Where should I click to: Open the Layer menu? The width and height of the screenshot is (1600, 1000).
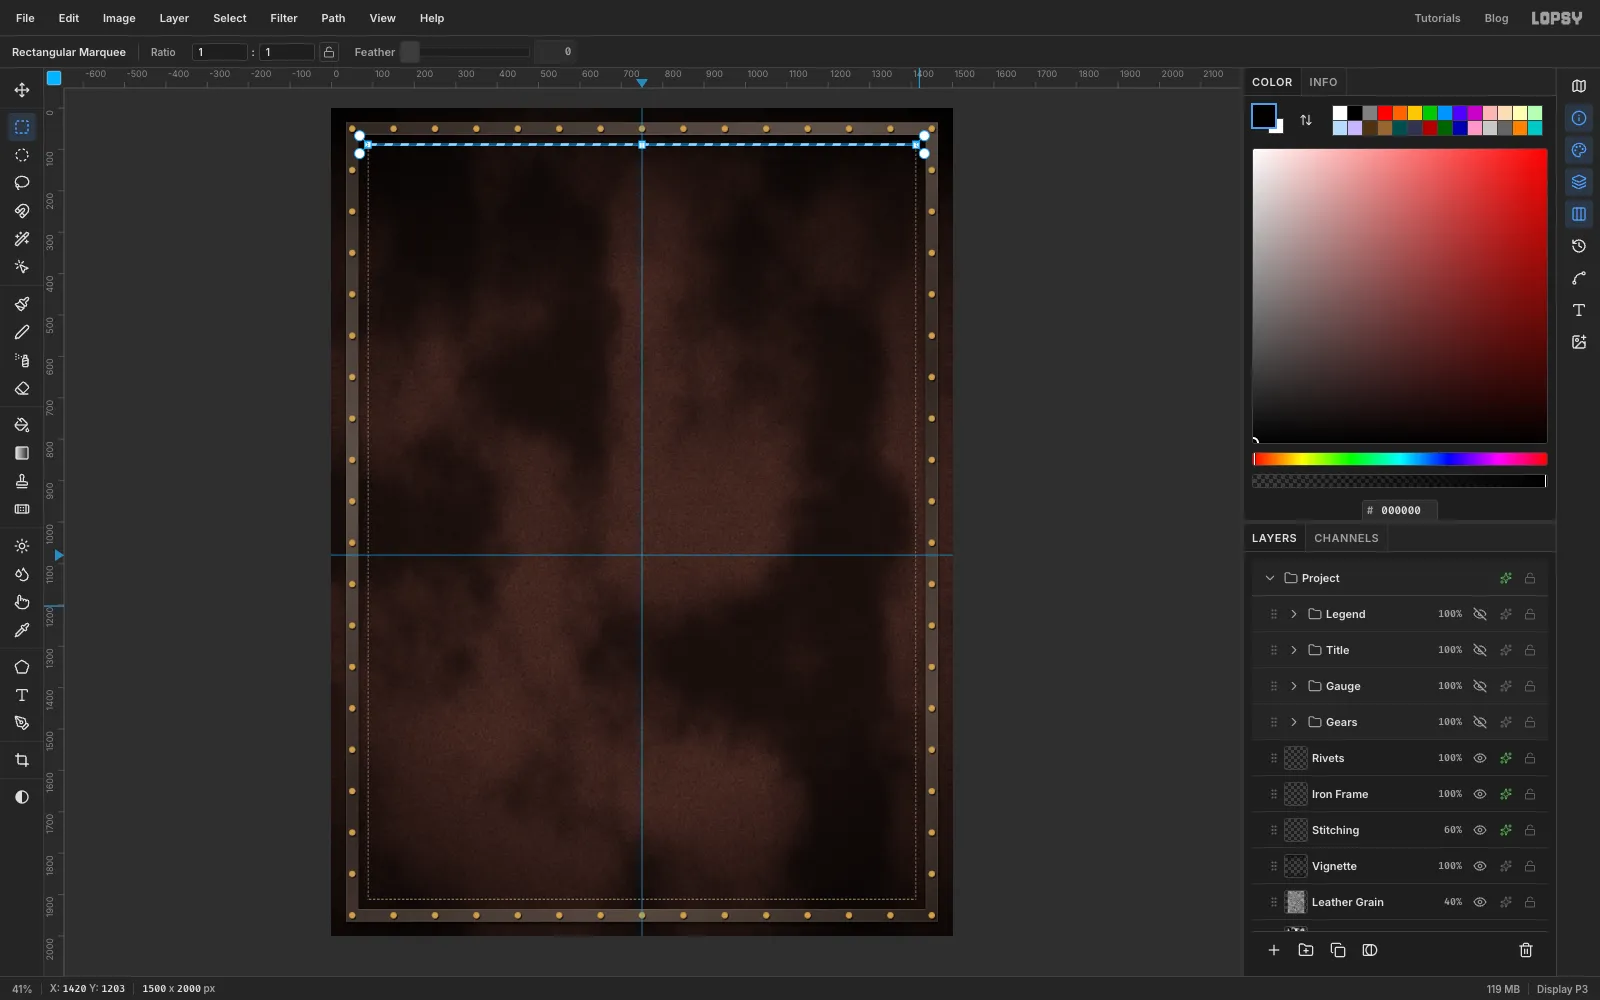pyautogui.click(x=174, y=18)
